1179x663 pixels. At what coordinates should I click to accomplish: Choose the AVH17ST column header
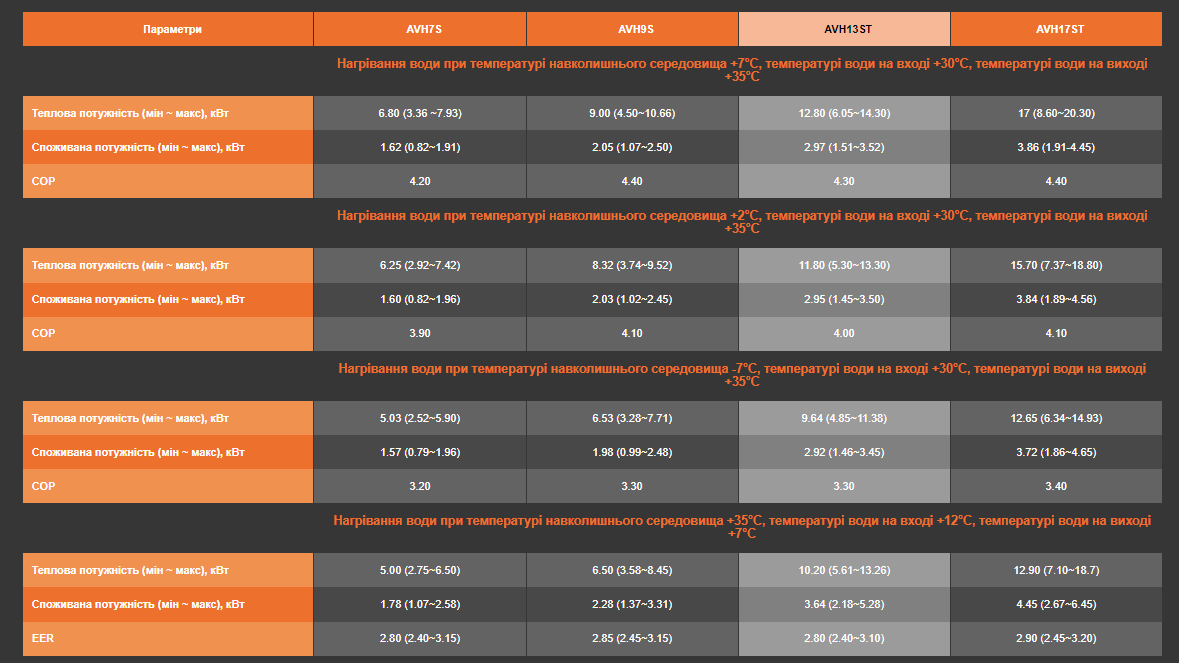pos(1056,29)
